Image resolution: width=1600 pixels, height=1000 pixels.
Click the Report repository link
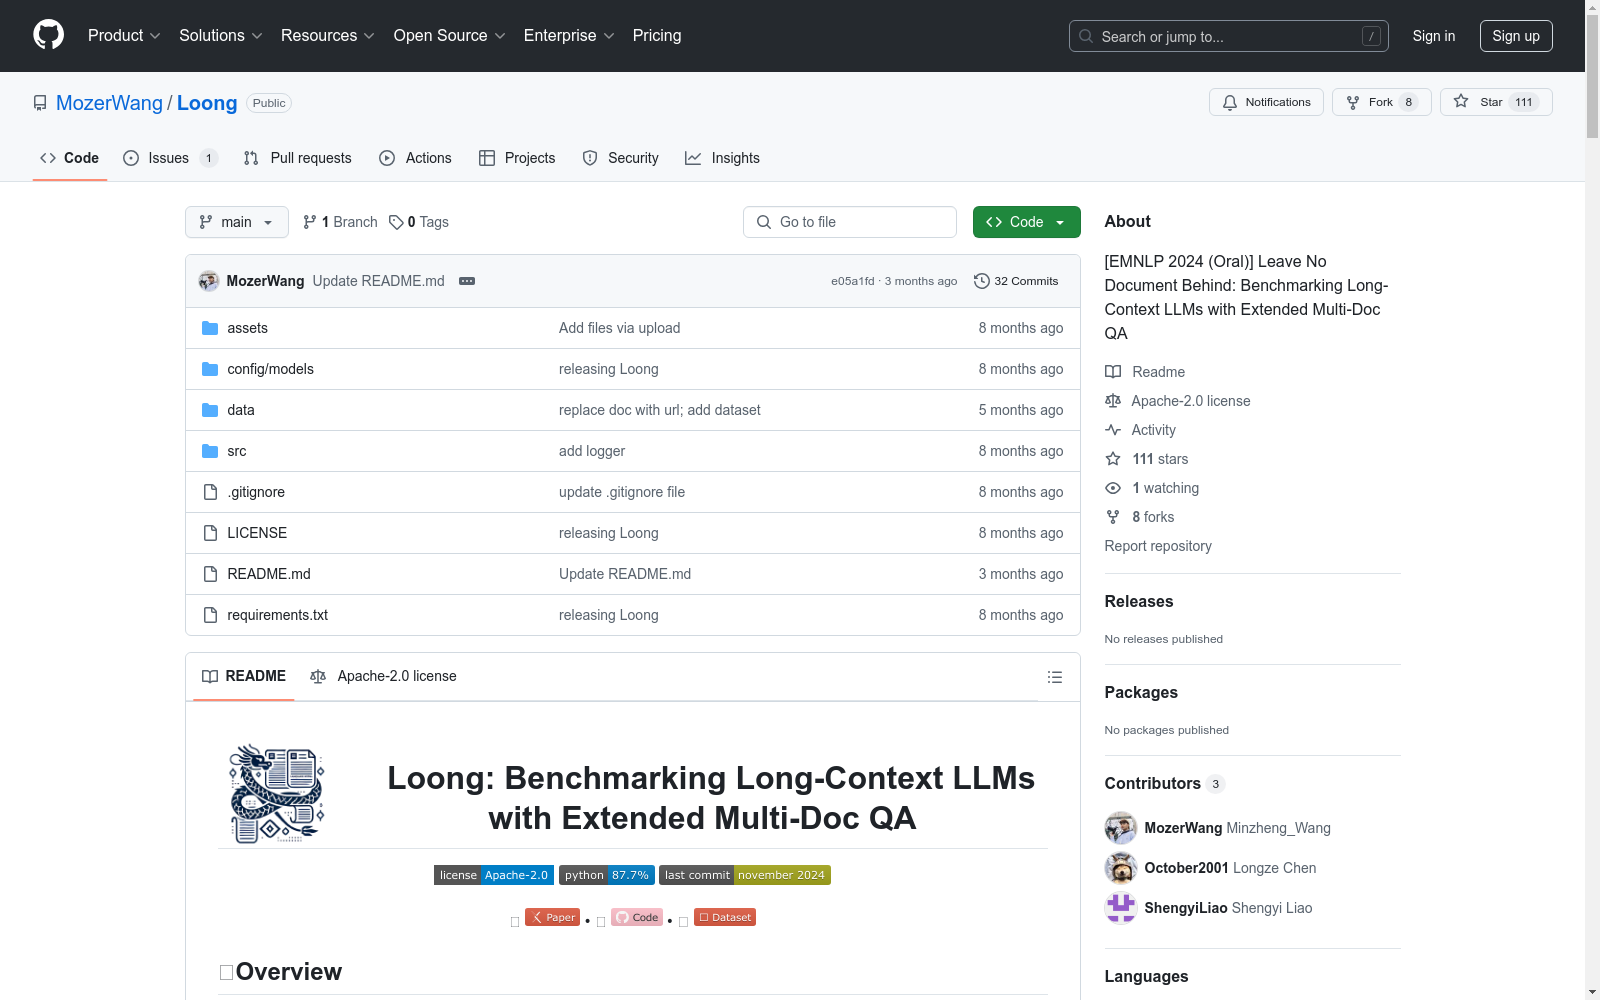(x=1158, y=546)
